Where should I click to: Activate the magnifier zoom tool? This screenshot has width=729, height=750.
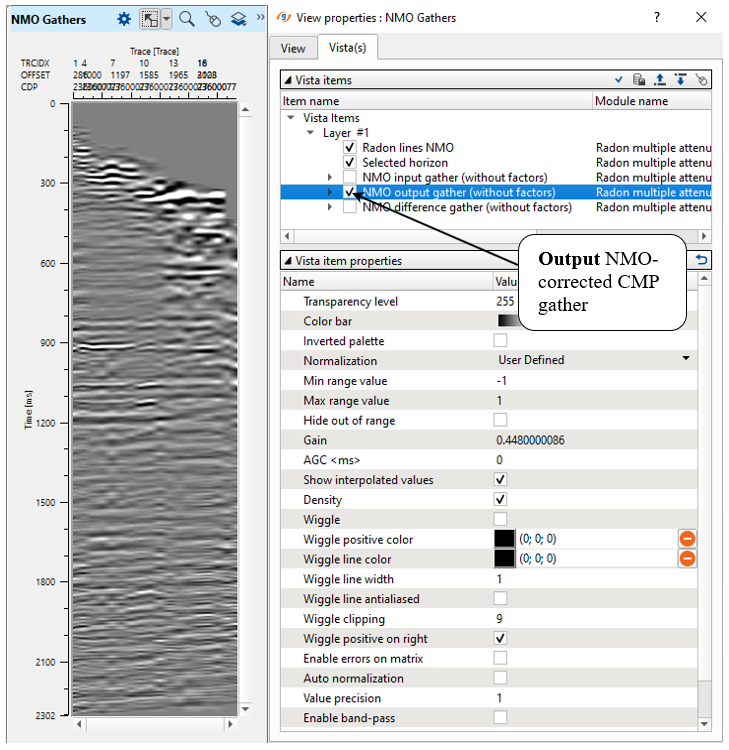click(x=187, y=19)
